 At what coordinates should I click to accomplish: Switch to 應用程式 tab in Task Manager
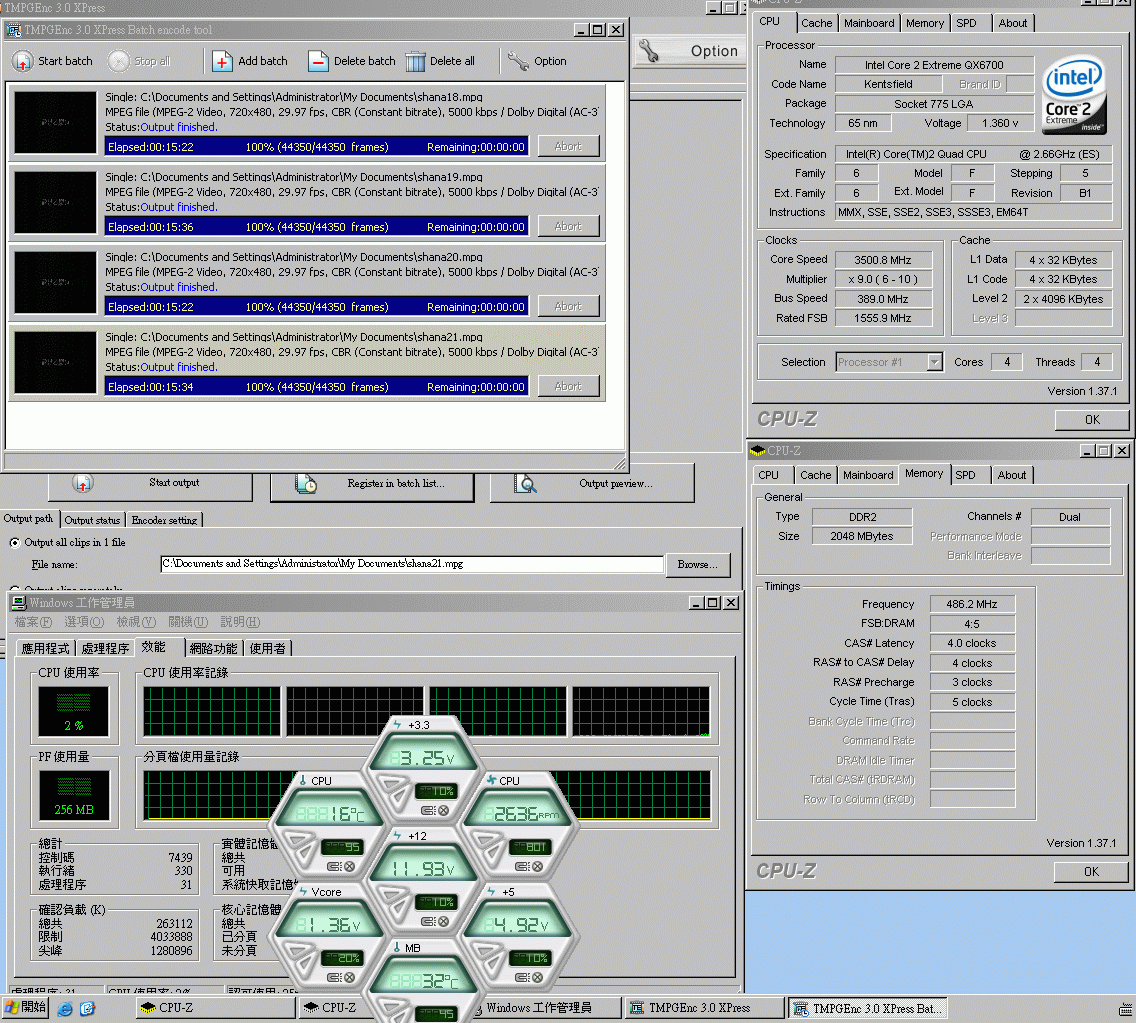tap(46, 648)
